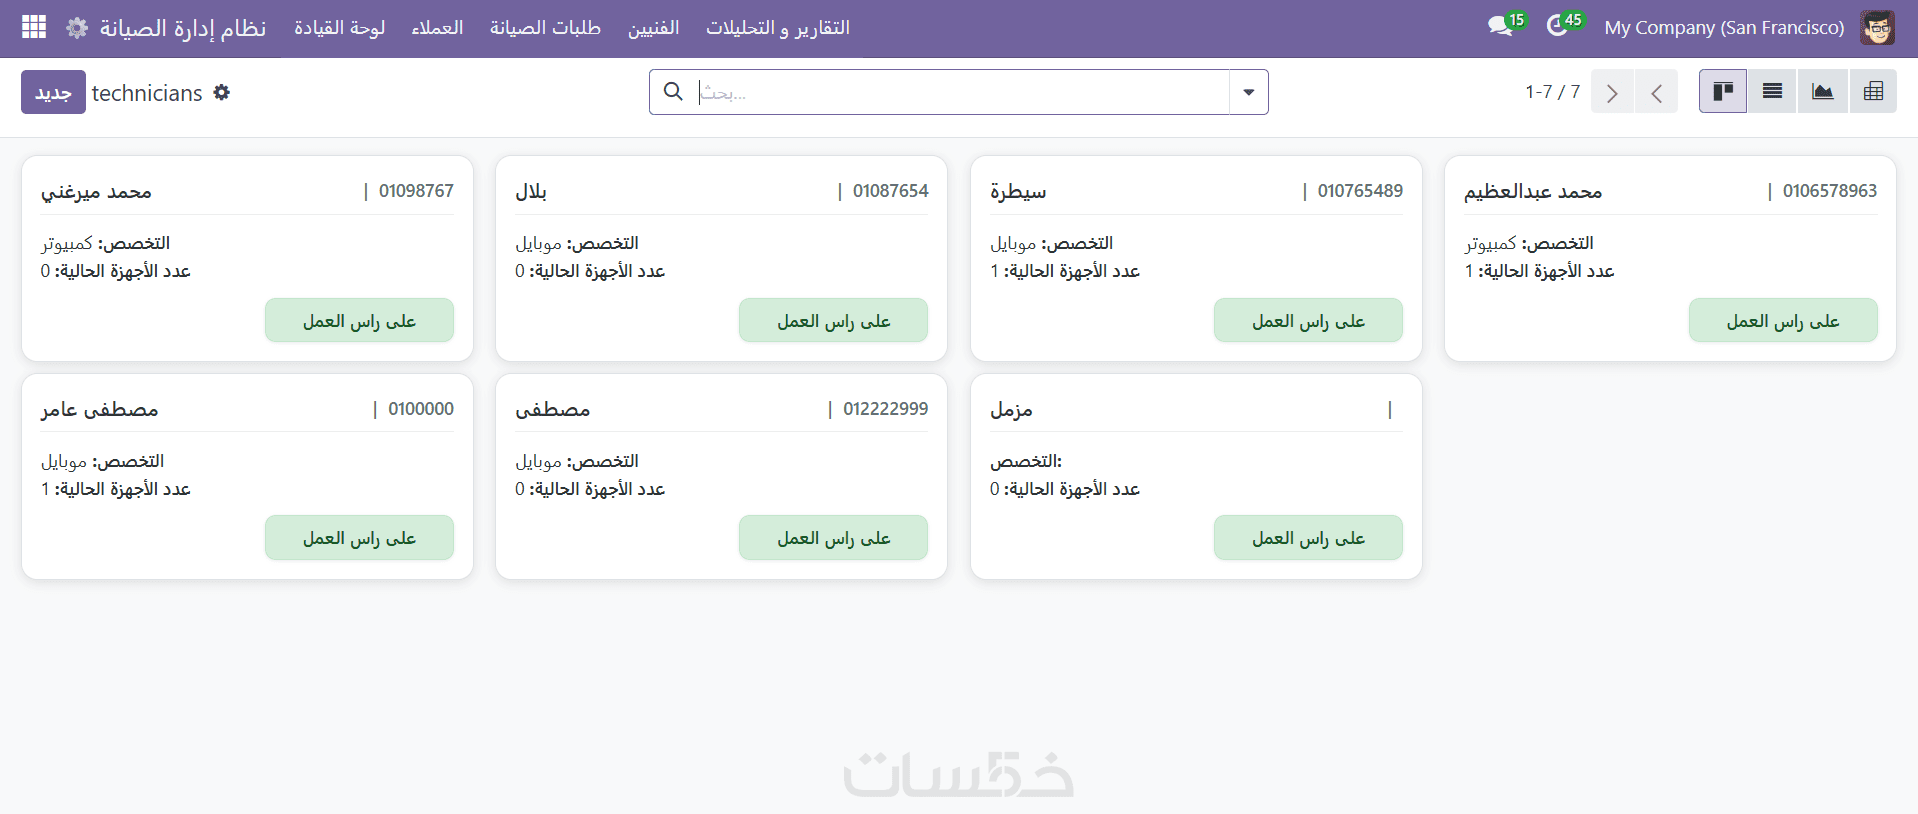Click phone number 012222999
1918x814 pixels.
[x=885, y=409]
